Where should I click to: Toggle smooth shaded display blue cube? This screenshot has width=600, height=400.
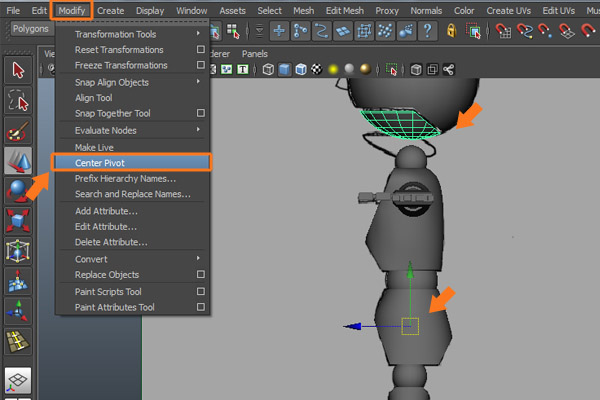coord(285,70)
